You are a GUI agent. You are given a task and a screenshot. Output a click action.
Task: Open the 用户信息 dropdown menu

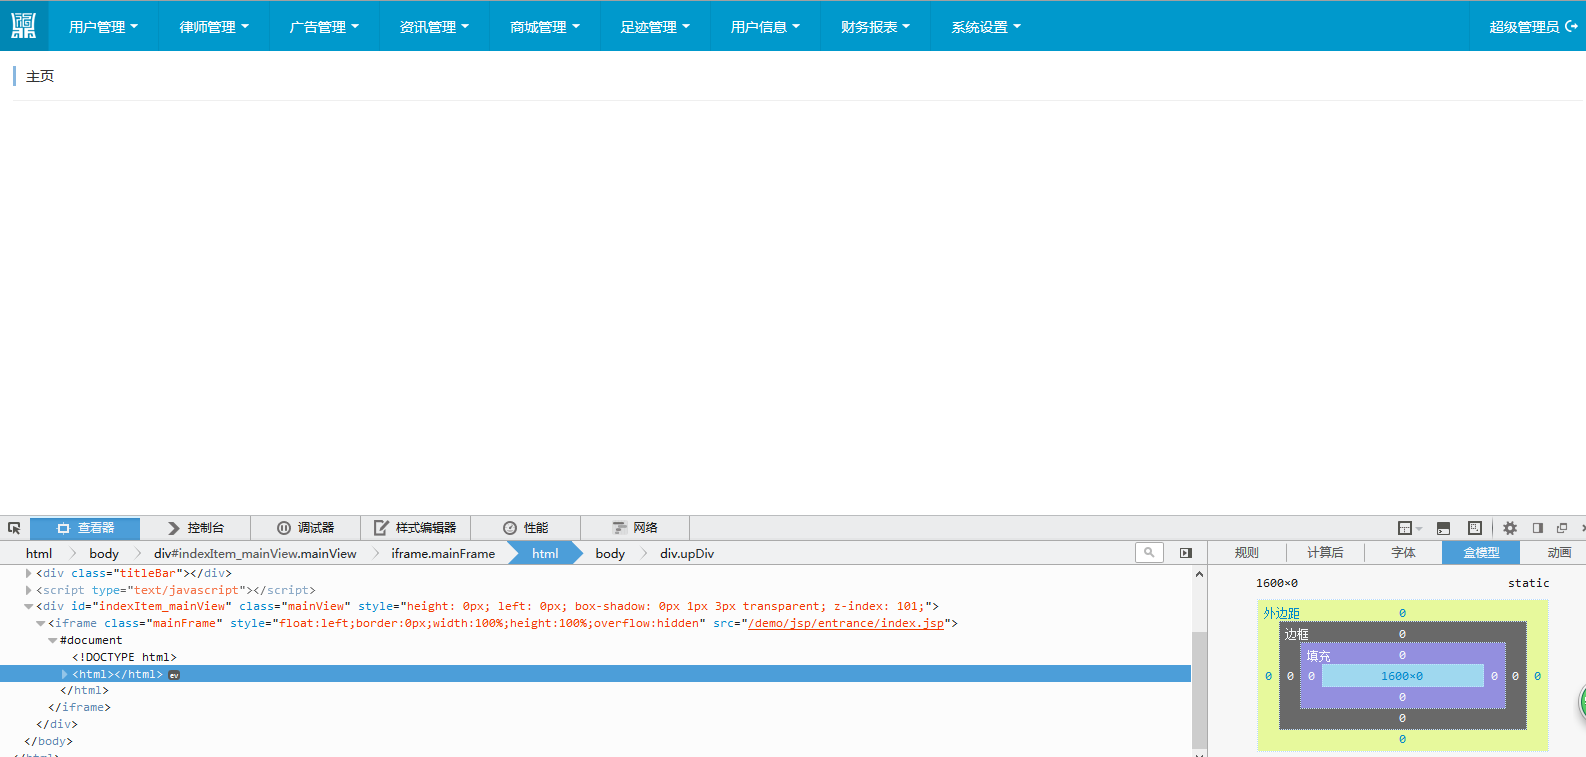tap(765, 27)
